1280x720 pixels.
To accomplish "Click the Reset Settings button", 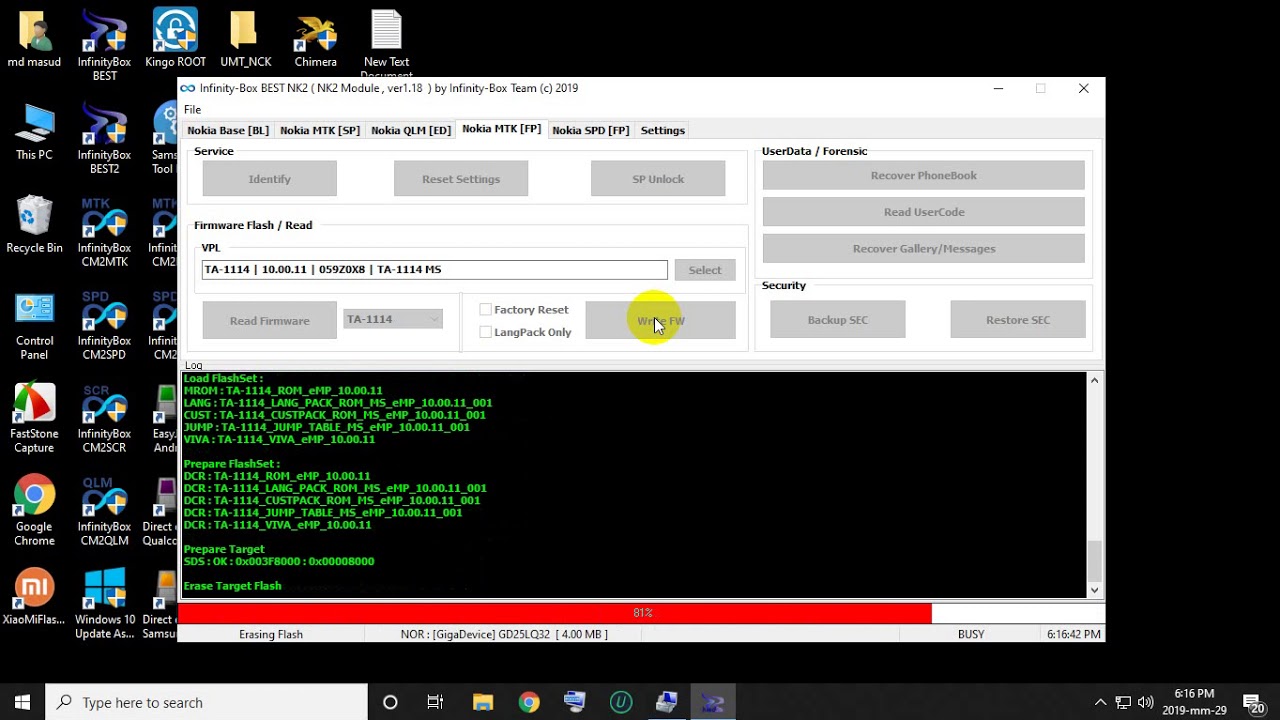I will pos(461,179).
